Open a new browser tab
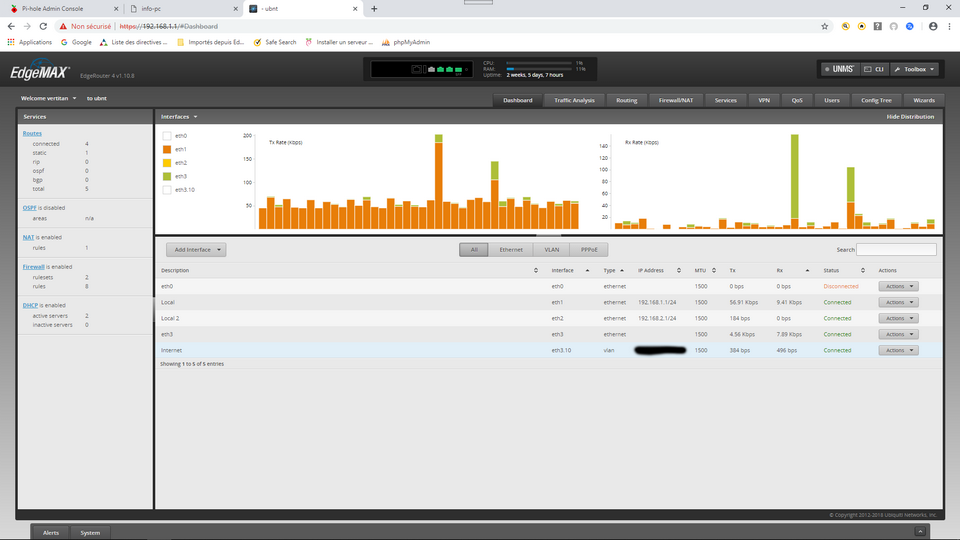960x540 pixels. (374, 8)
